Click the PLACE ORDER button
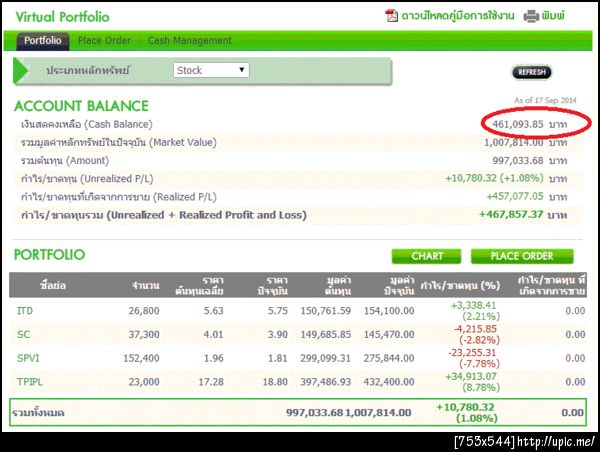The height and width of the screenshot is (452, 600). pyautogui.click(x=522, y=256)
